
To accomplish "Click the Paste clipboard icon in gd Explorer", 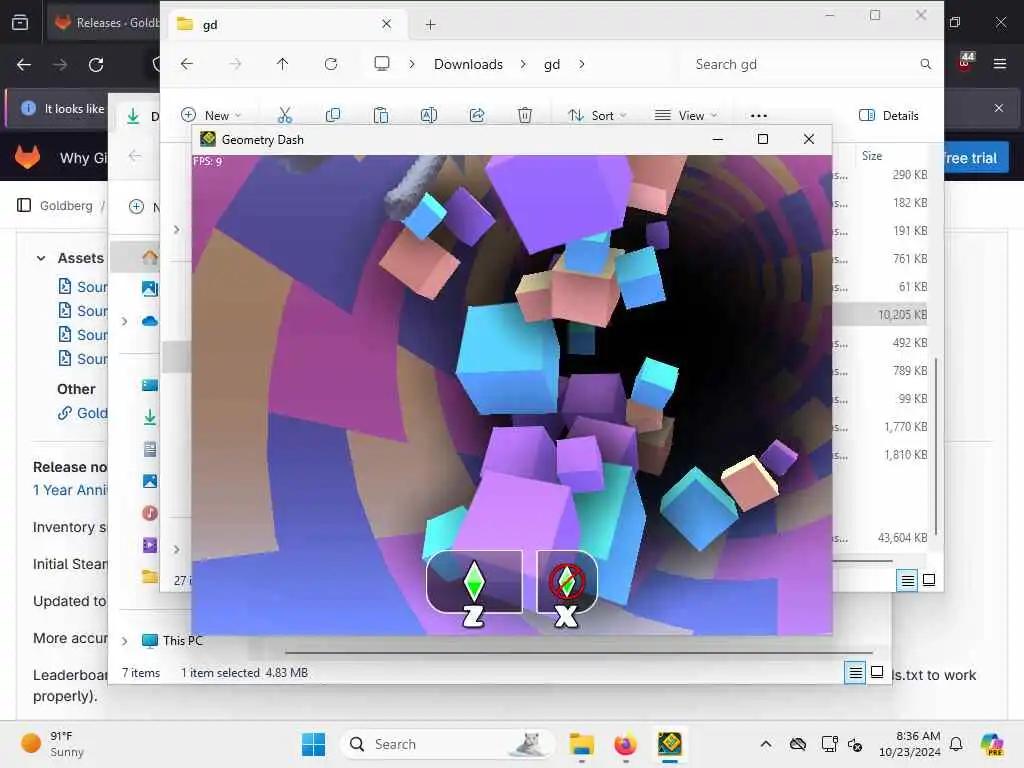I will point(381,116).
